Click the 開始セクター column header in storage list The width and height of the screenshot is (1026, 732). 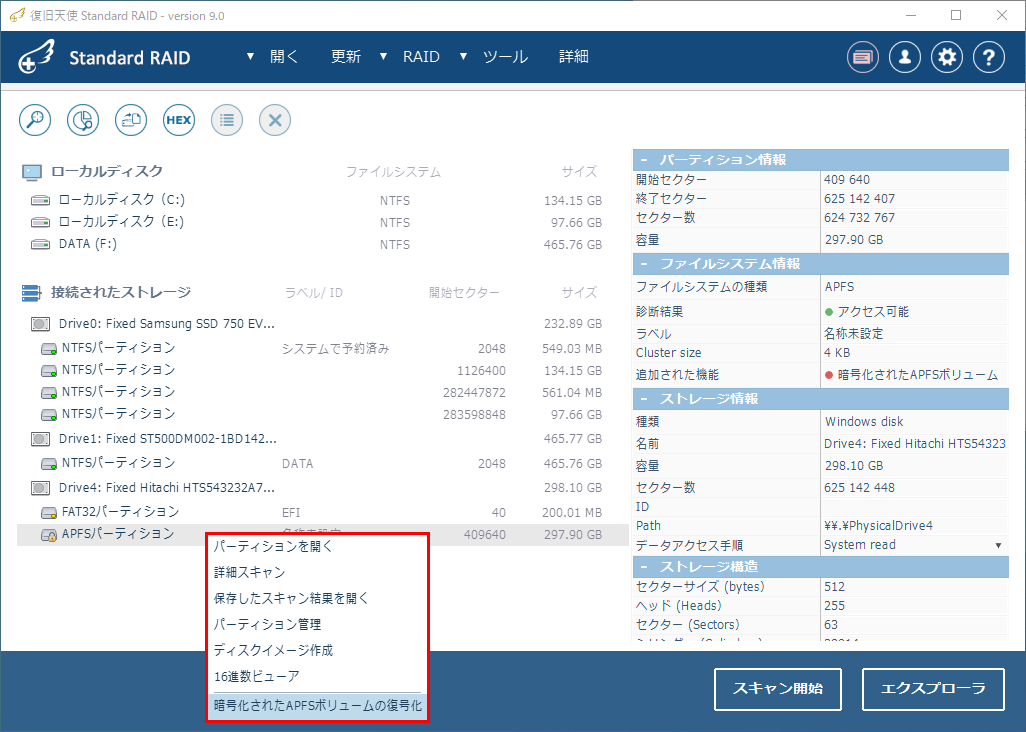[x=464, y=293]
